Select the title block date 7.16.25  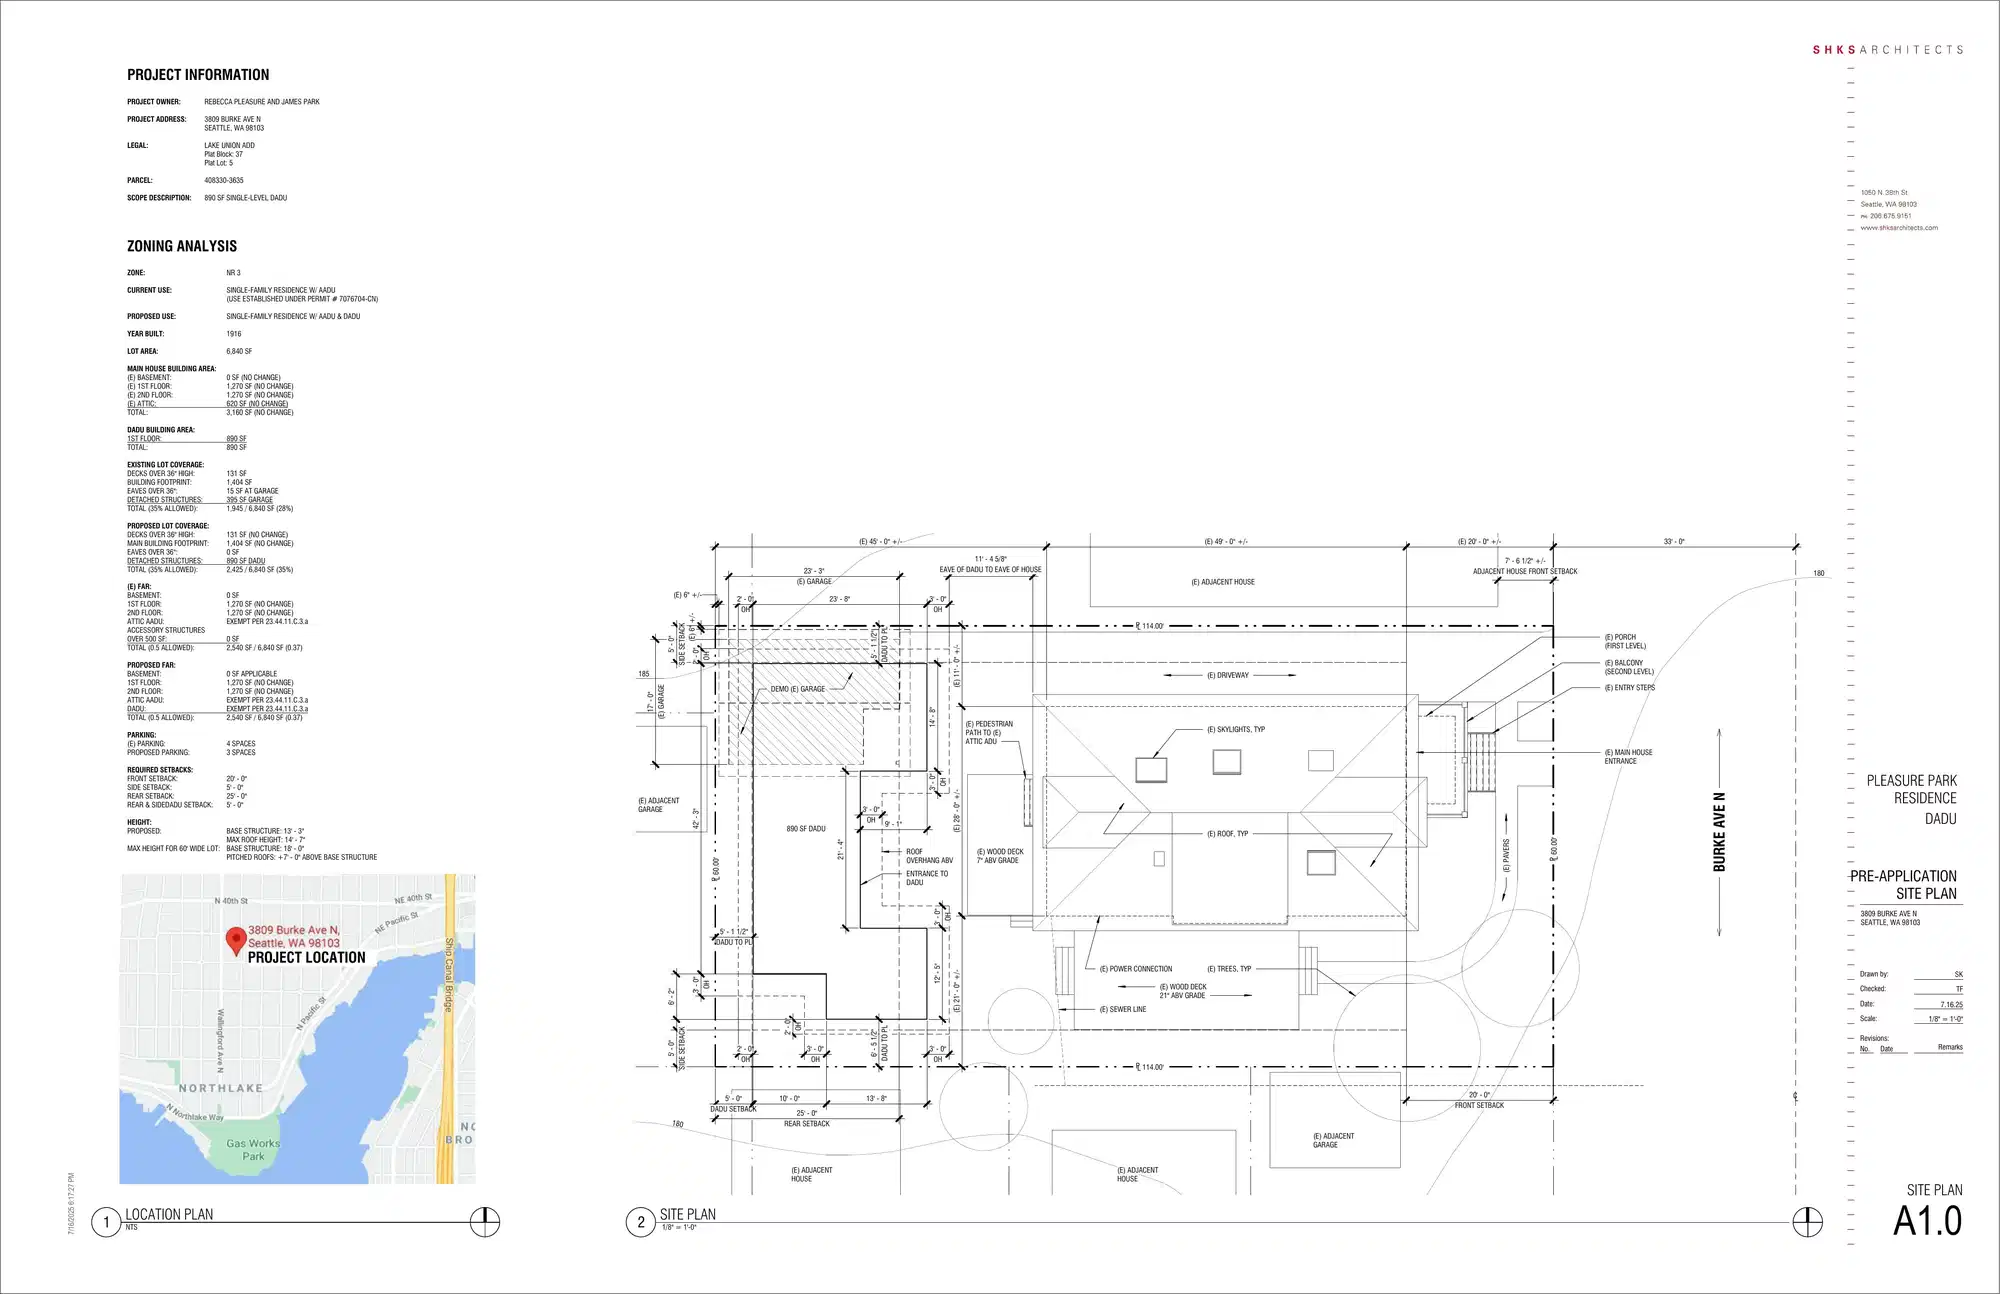pos(1951,1005)
